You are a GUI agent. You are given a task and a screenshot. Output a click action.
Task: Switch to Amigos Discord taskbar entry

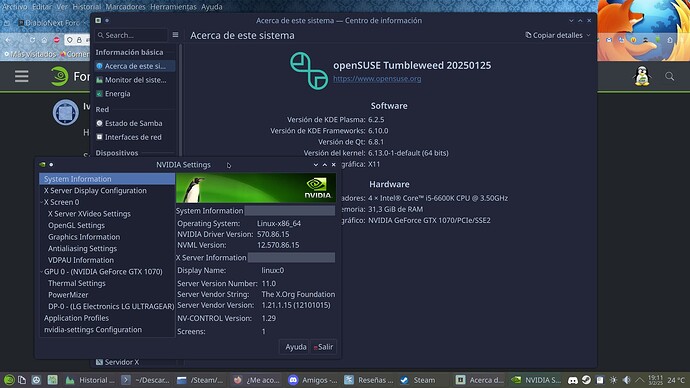pos(313,380)
